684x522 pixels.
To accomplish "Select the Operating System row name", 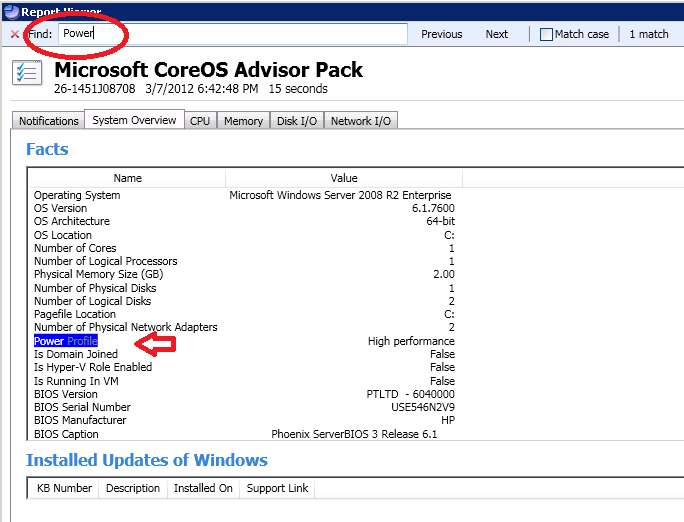I will coord(77,195).
